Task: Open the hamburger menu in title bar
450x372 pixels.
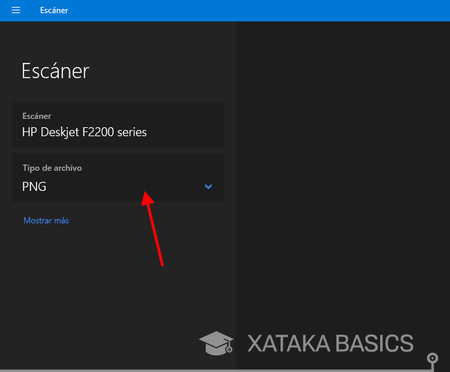Action: click(x=16, y=10)
